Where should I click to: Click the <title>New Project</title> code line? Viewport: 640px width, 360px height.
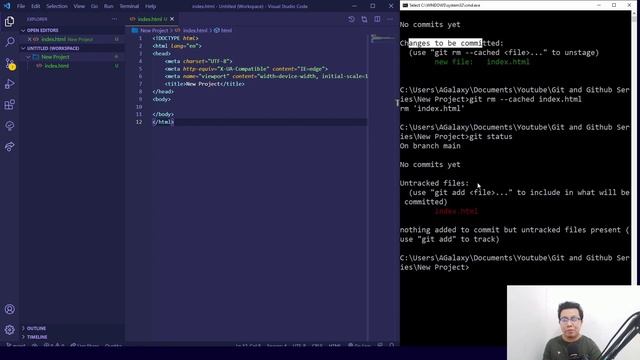point(204,84)
